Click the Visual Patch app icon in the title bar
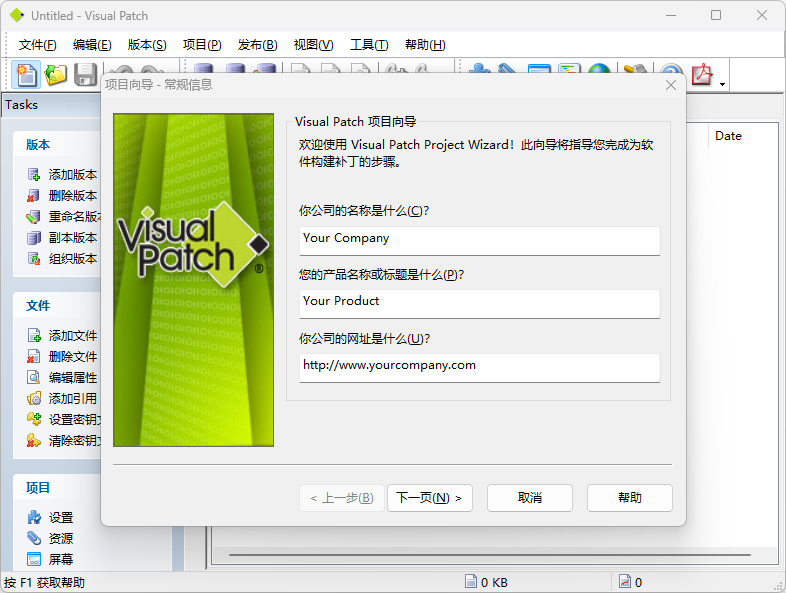Image resolution: width=786 pixels, height=593 pixels. (x=17, y=16)
